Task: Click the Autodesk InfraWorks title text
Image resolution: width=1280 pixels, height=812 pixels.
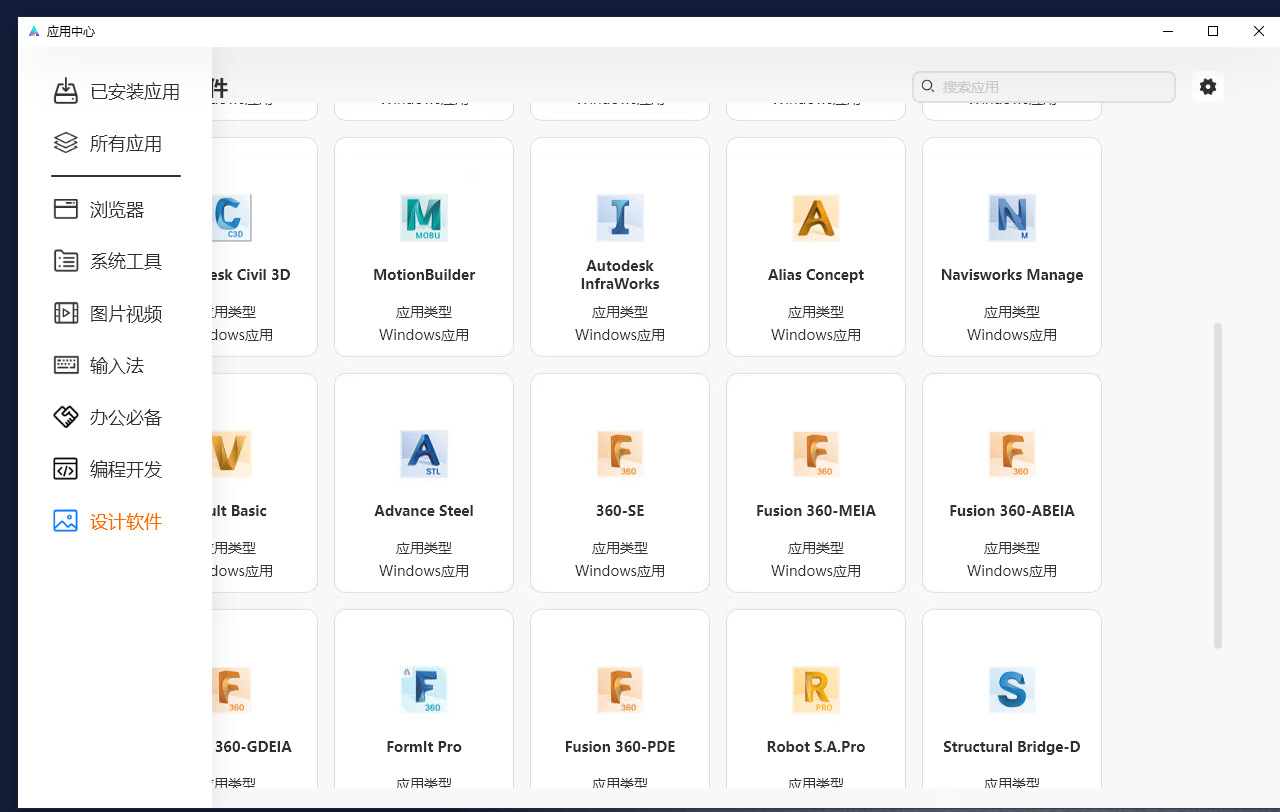Action: tap(620, 275)
